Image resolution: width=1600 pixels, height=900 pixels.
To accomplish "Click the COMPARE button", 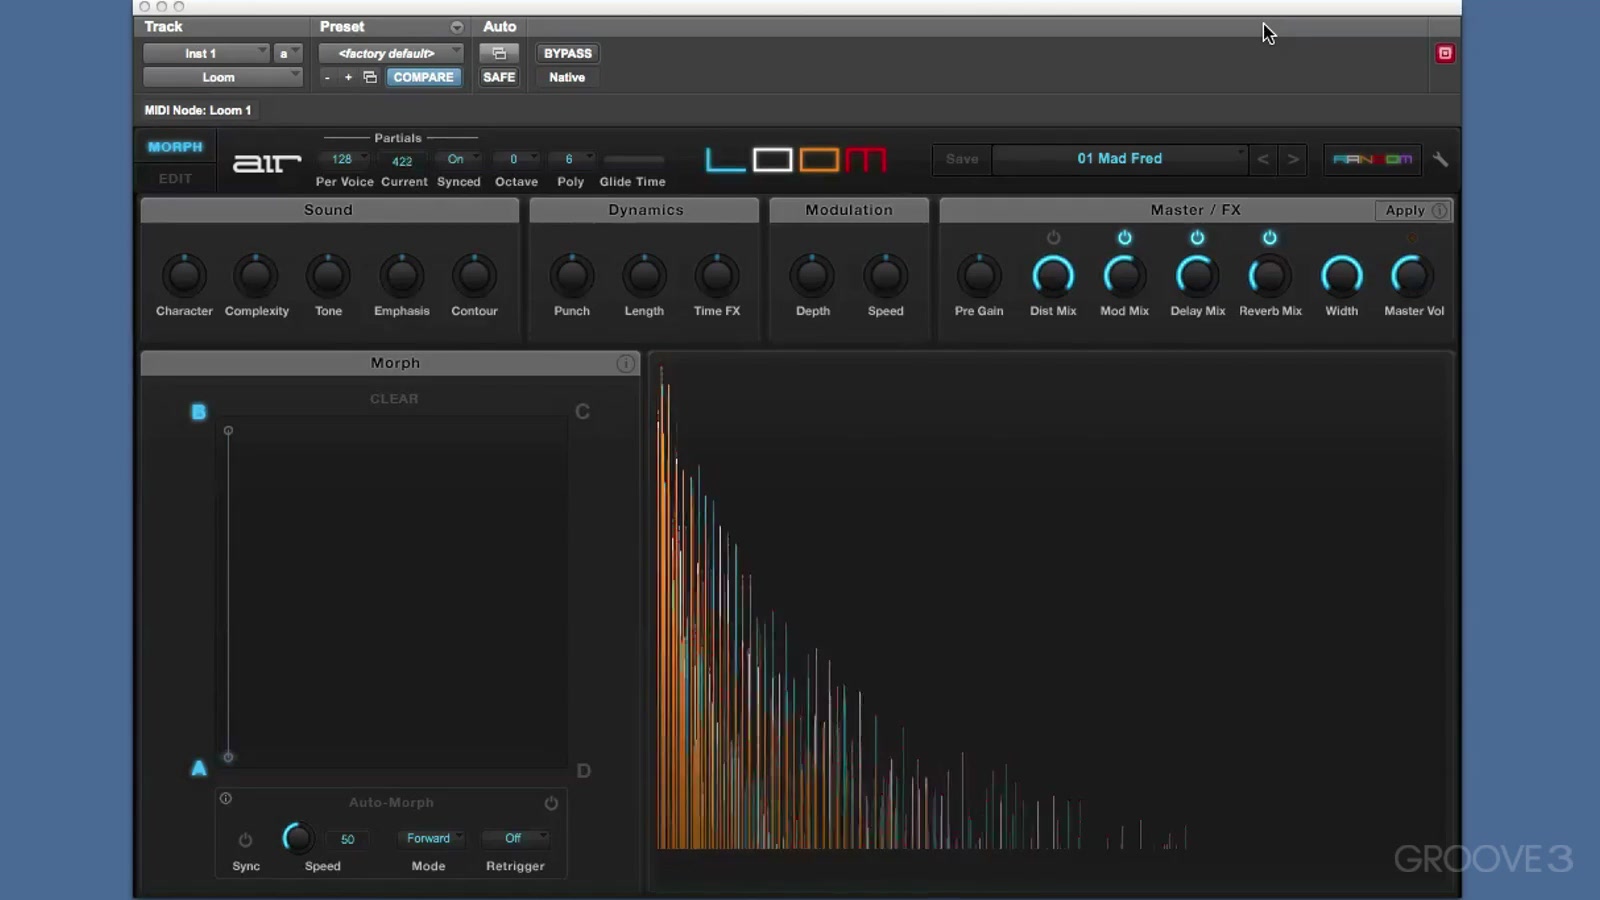I will click(x=423, y=76).
